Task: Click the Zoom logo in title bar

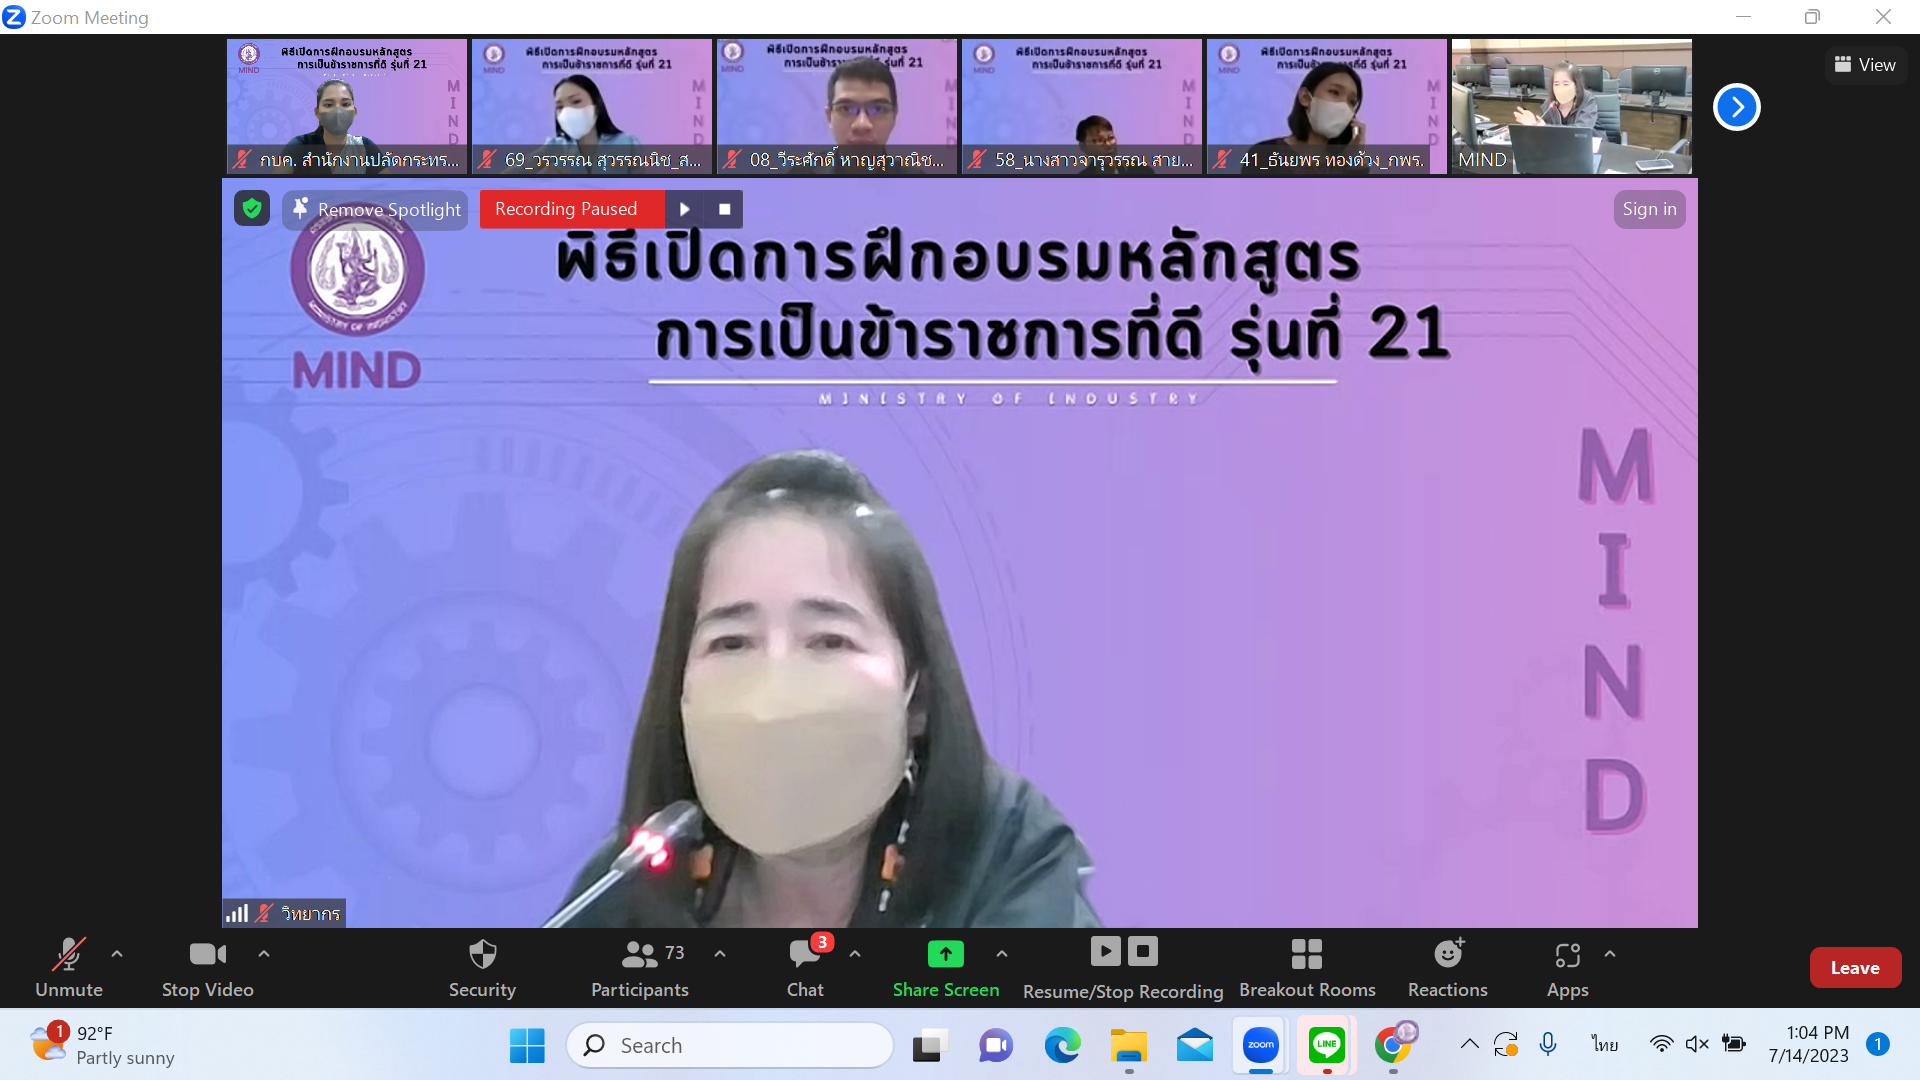Action: [14, 17]
